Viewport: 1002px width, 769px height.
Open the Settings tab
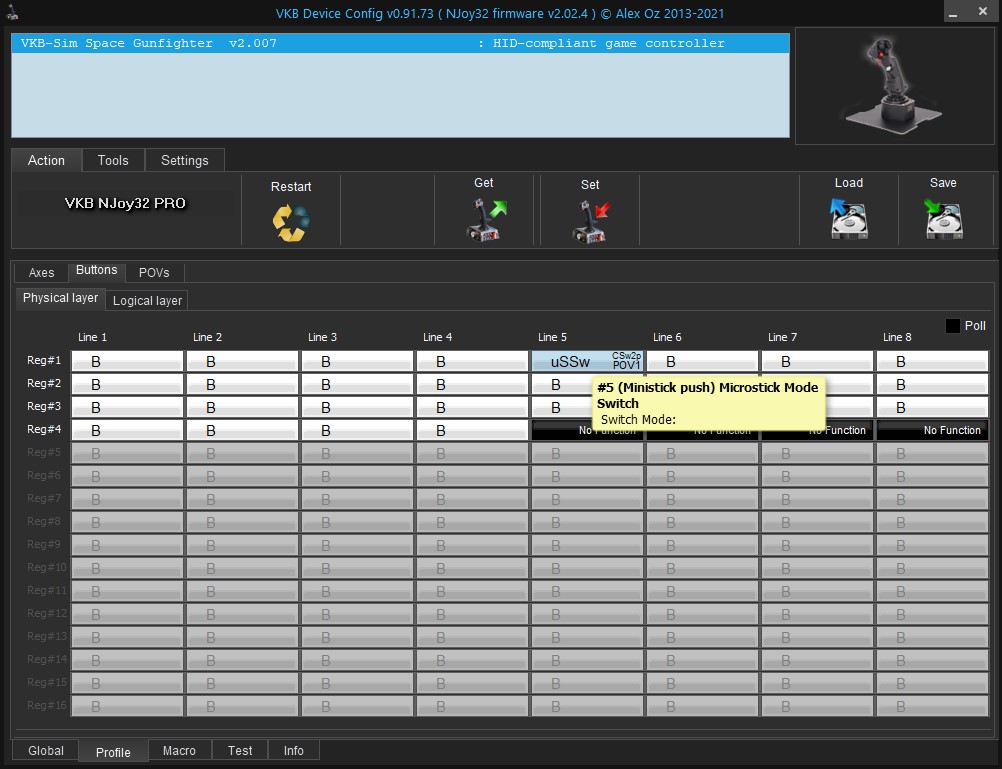pyautogui.click(x=185, y=160)
